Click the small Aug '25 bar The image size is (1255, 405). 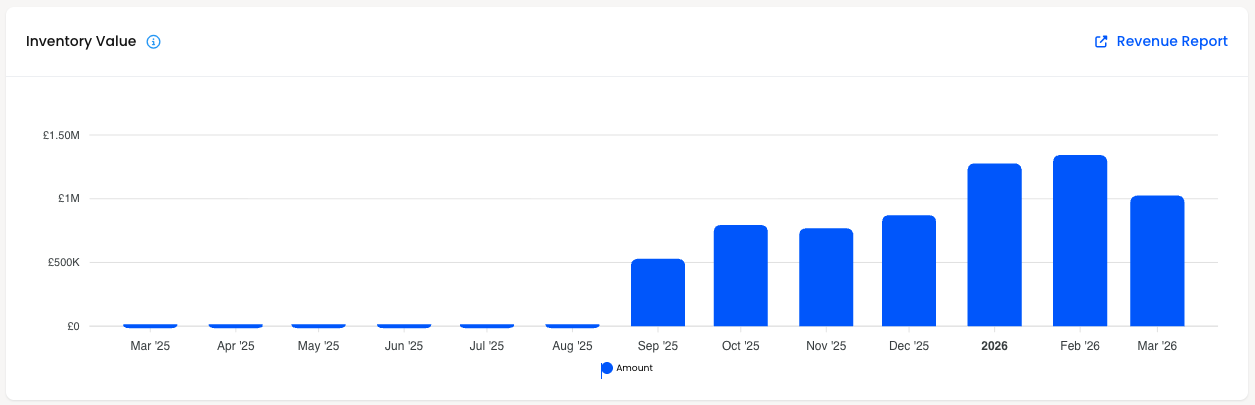pyautogui.click(x=572, y=325)
